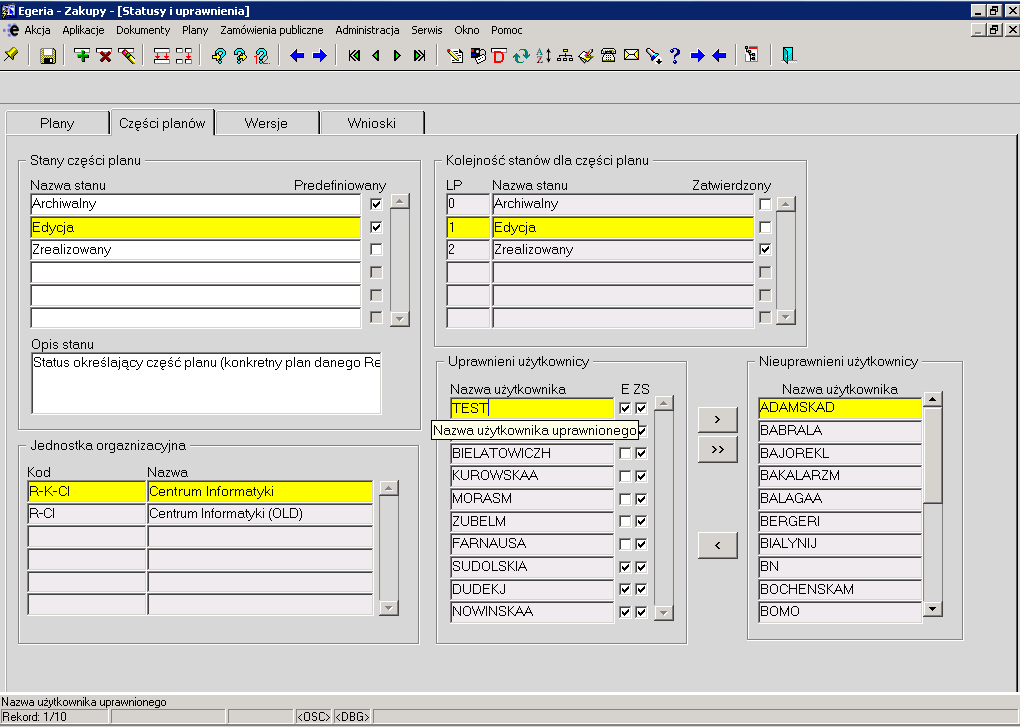Toggle Predefiniowany checkbox for Edycja
1020x728 pixels.
point(376,227)
